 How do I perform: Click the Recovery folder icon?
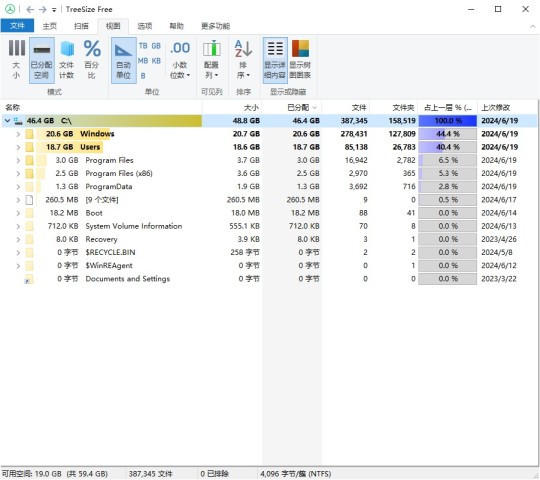point(30,239)
